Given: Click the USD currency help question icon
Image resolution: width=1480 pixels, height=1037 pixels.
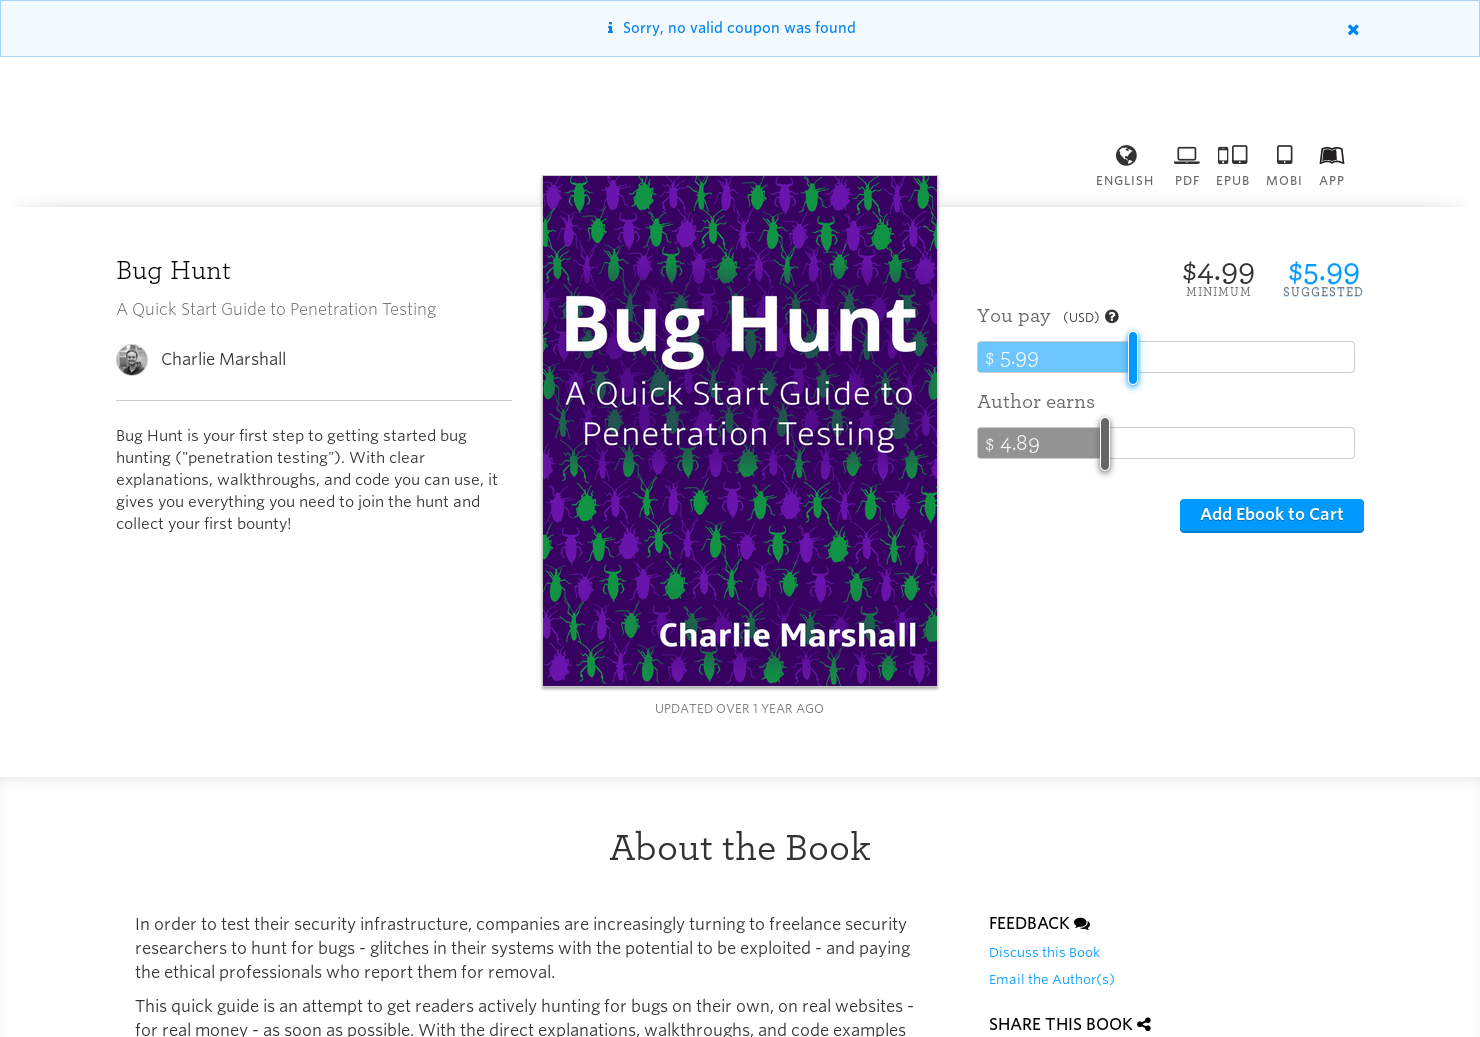Looking at the screenshot, I should (1112, 317).
